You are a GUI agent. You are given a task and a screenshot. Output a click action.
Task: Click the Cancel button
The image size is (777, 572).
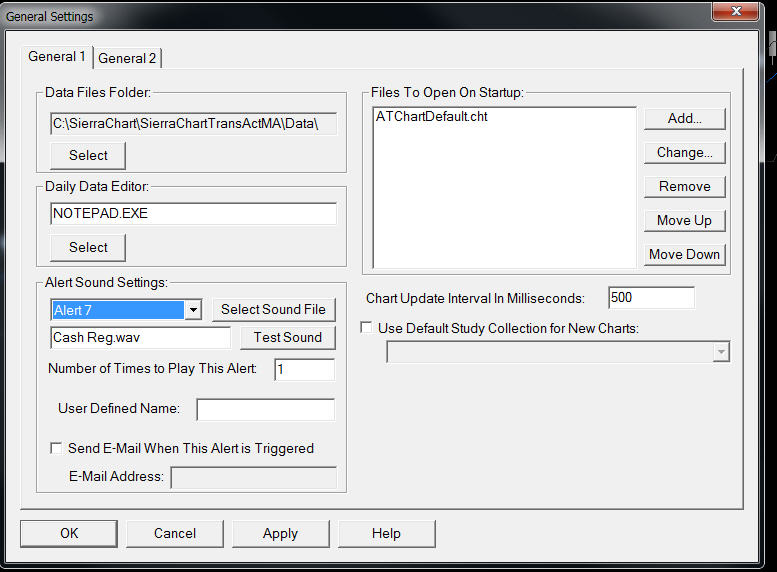175,534
